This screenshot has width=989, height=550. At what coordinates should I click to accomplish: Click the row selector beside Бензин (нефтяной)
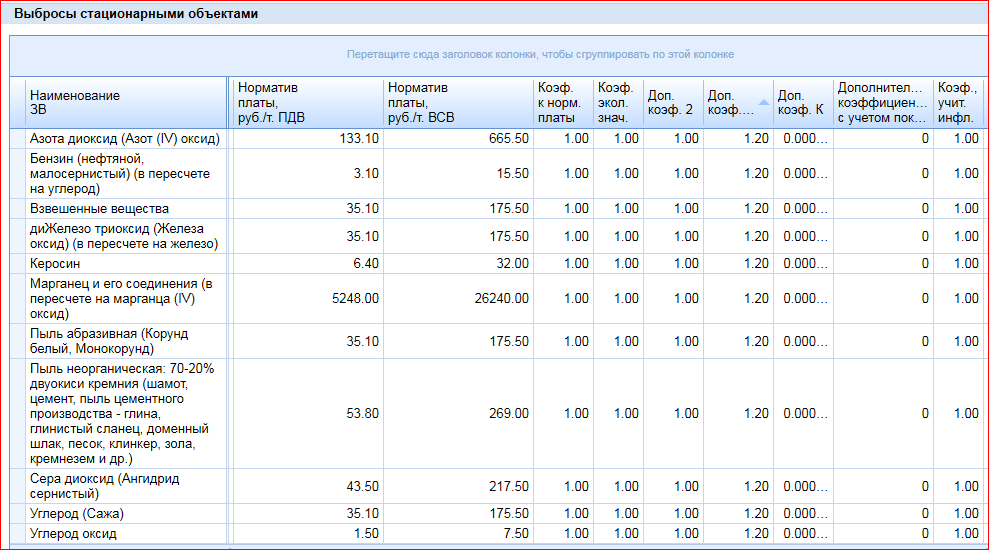point(17,174)
